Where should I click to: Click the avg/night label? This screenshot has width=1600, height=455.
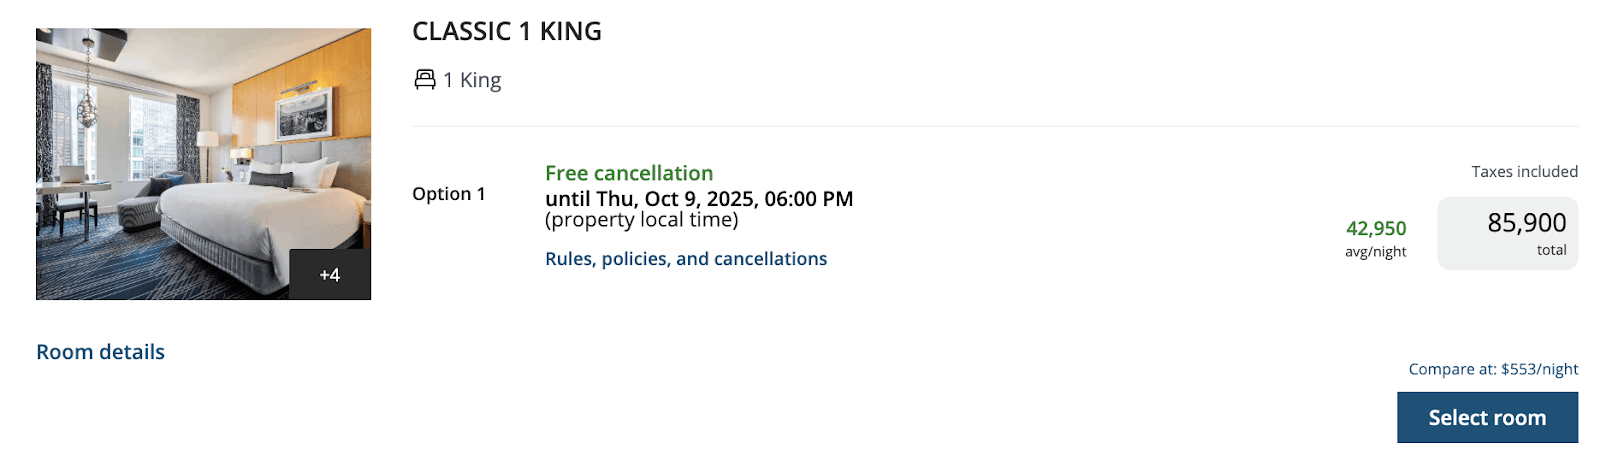pyautogui.click(x=1376, y=252)
